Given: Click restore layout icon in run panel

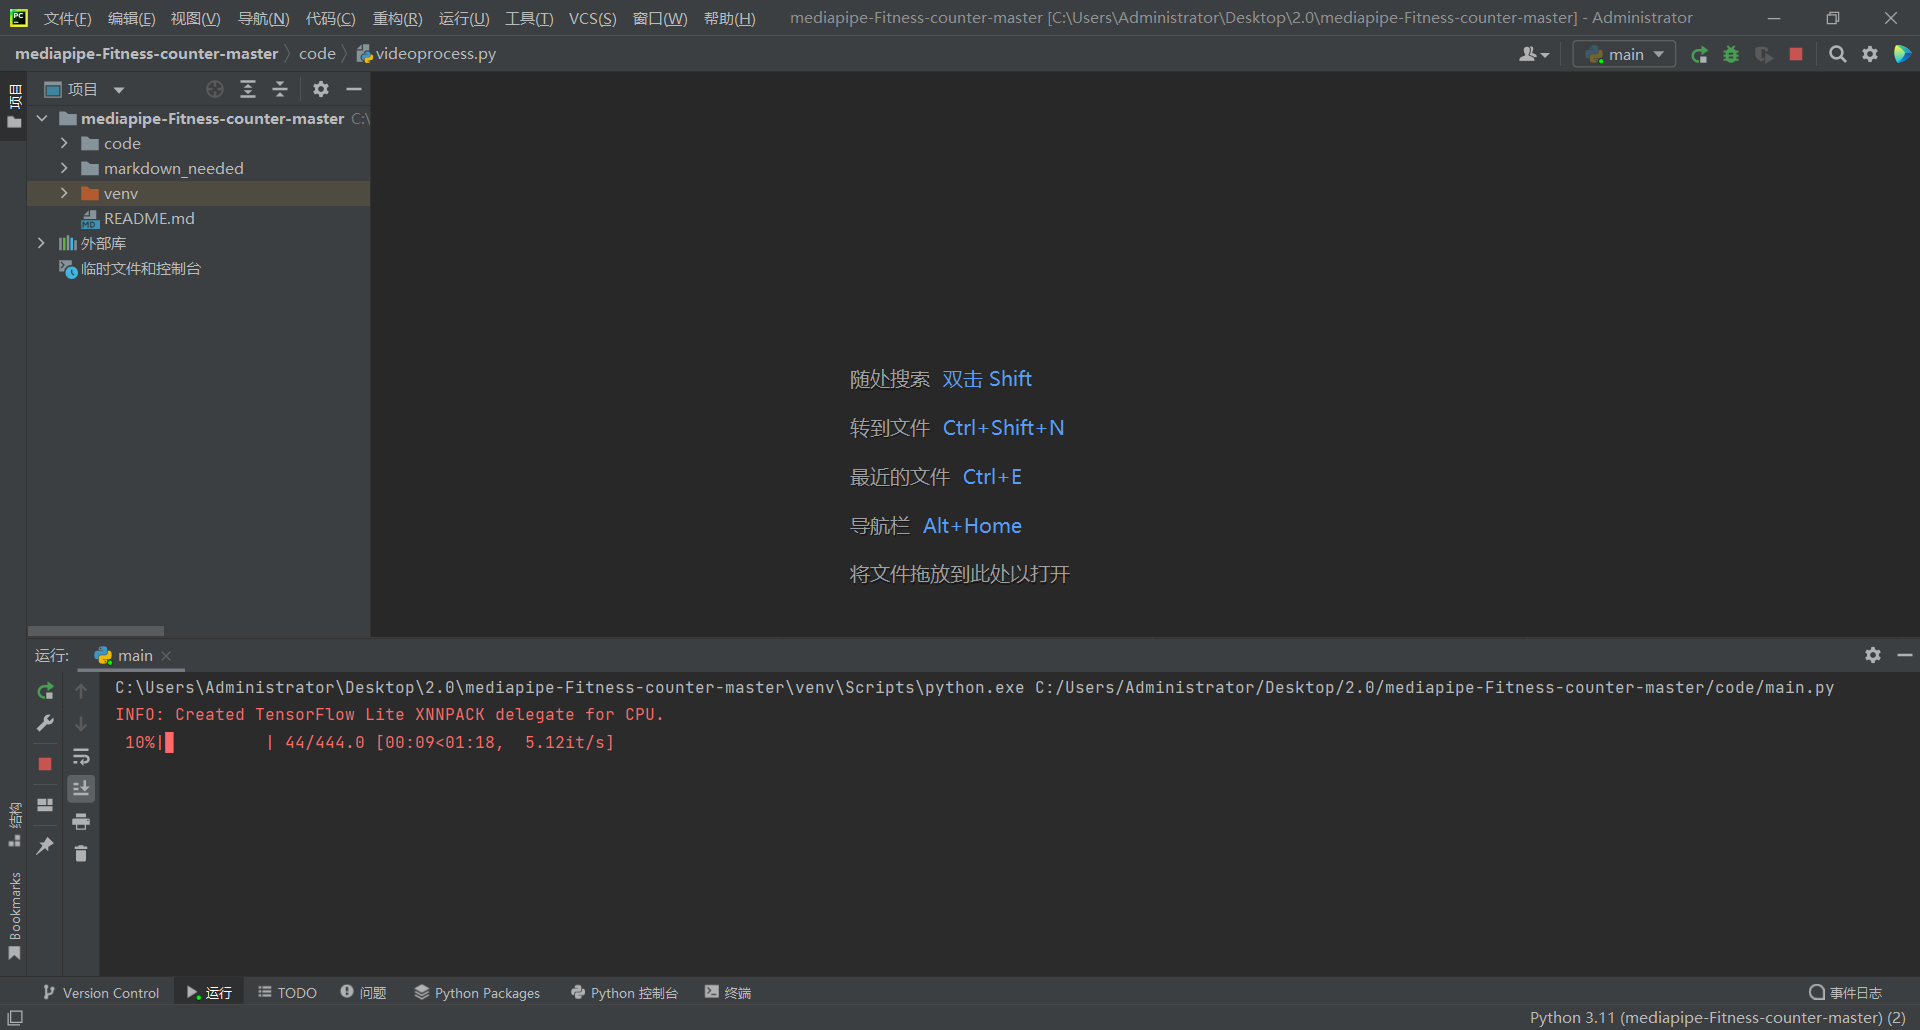Looking at the screenshot, I should tap(45, 805).
